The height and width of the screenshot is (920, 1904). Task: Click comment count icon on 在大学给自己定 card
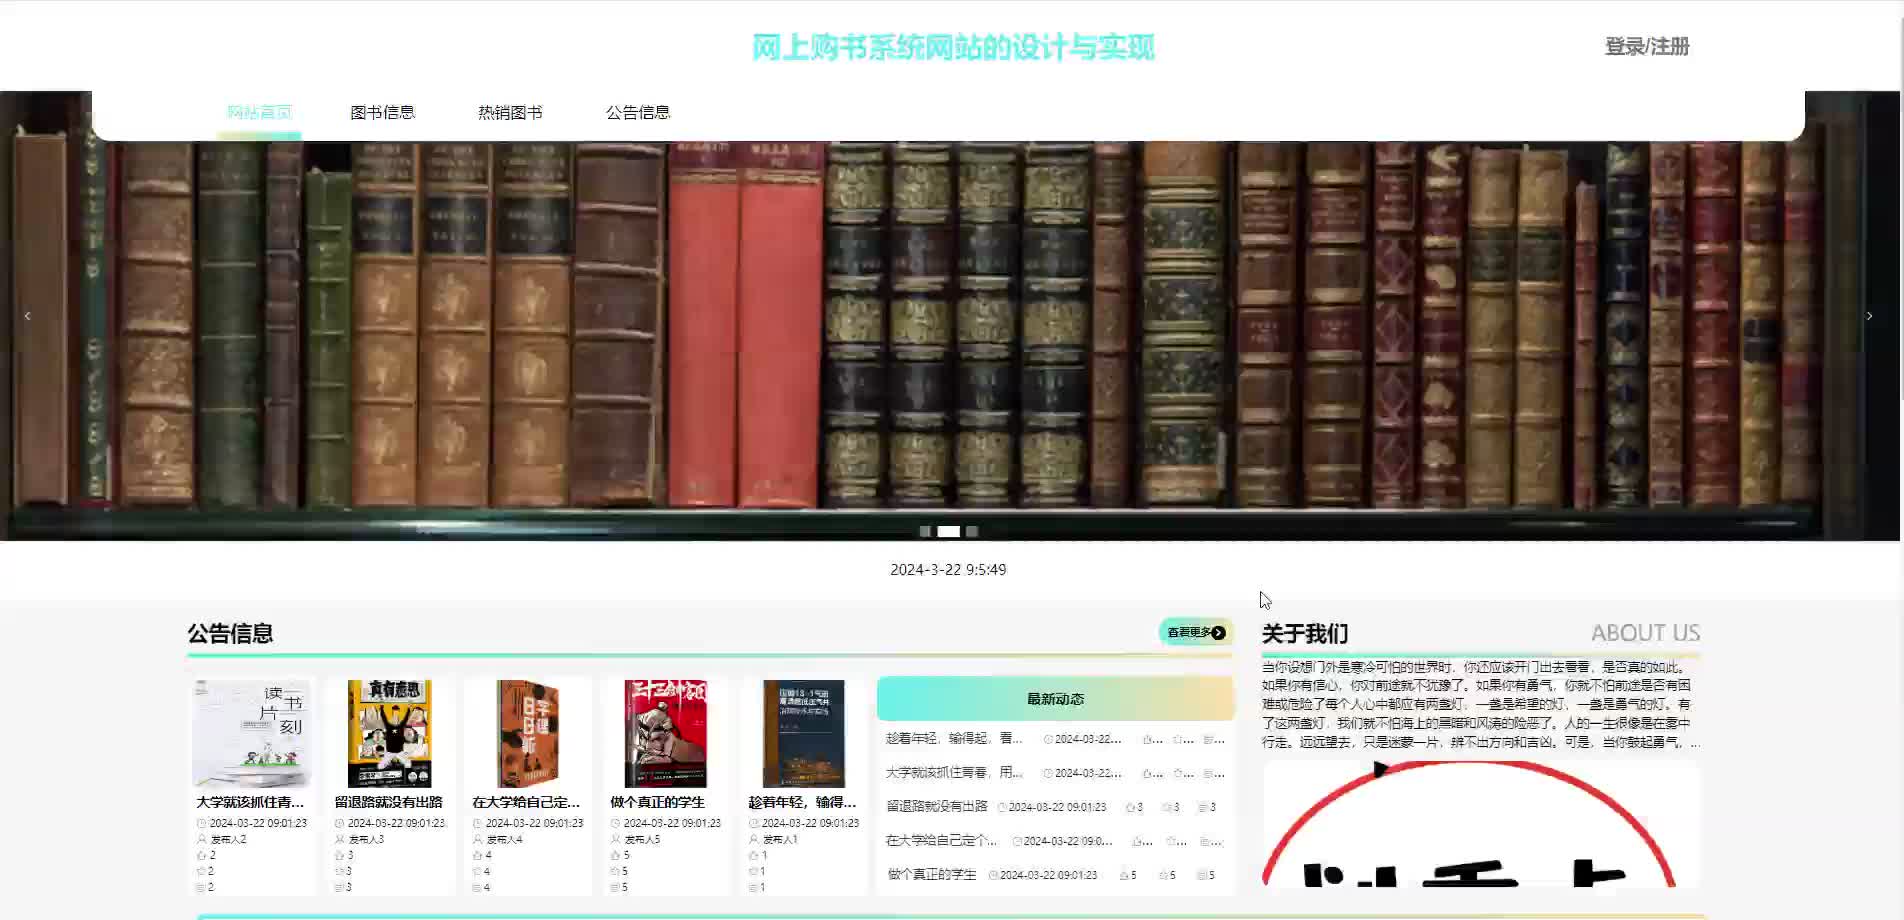[x=477, y=887]
